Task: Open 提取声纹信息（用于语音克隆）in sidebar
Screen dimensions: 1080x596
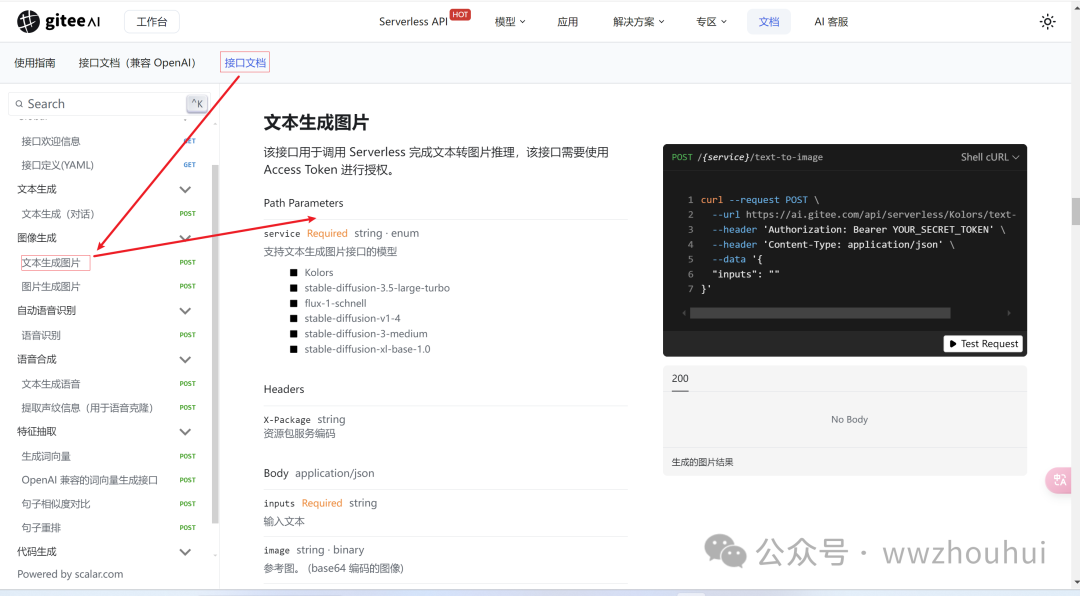Action: coord(87,408)
